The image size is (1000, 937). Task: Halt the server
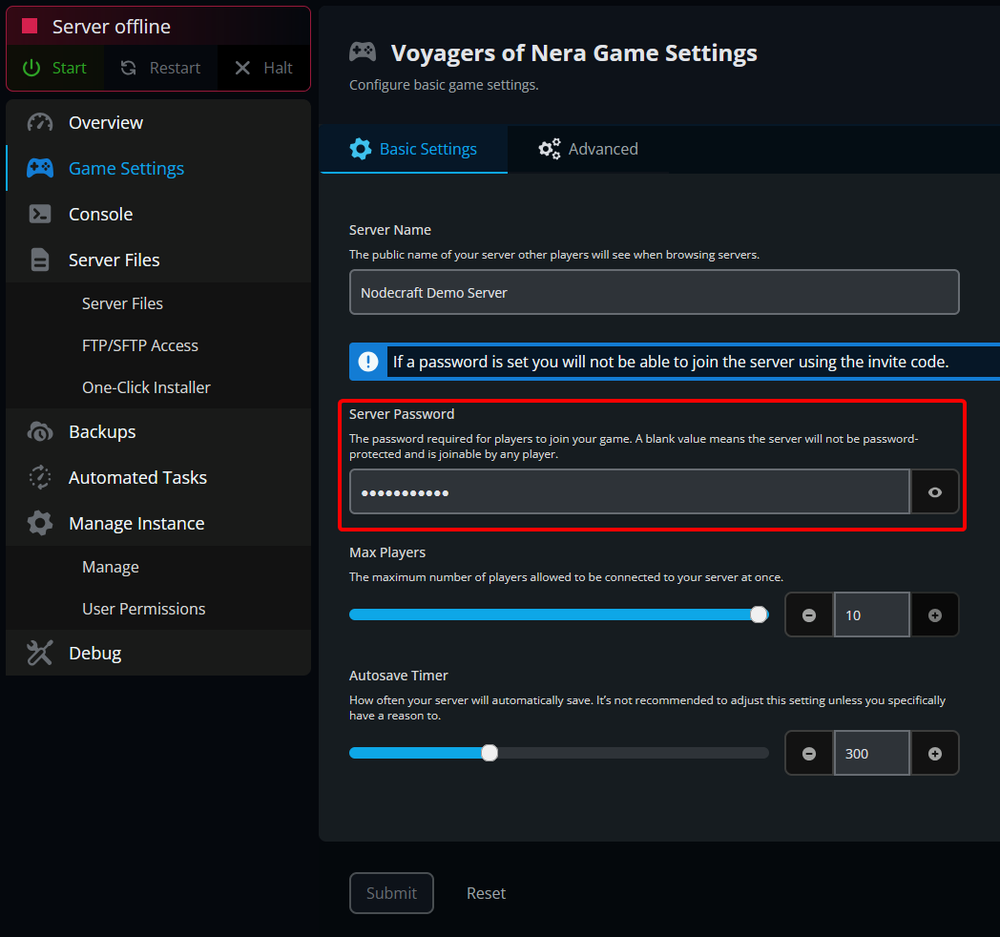point(263,68)
